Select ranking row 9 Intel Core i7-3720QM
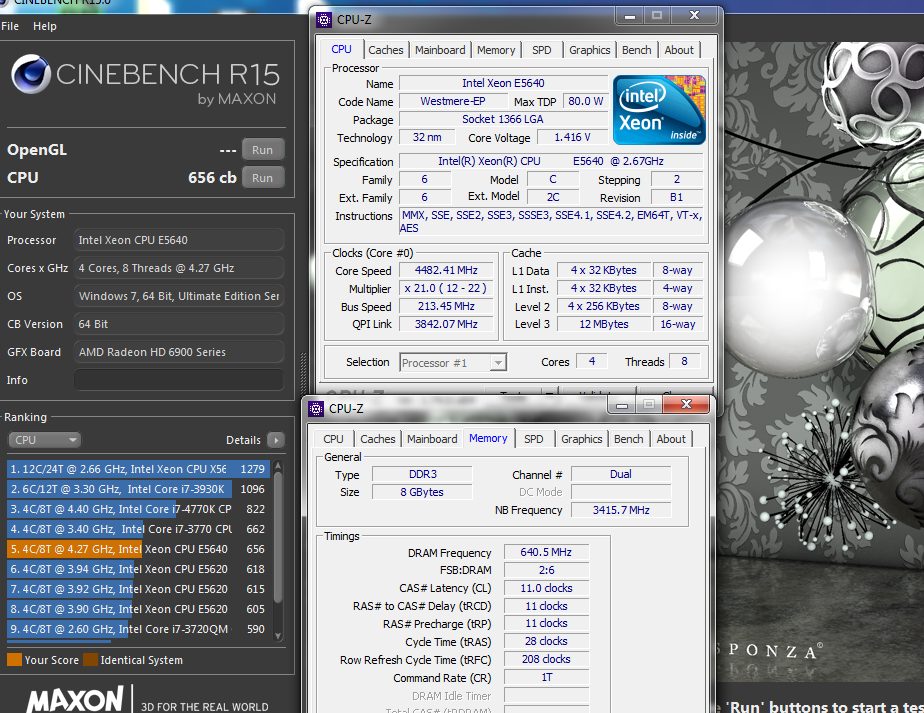 point(138,629)
